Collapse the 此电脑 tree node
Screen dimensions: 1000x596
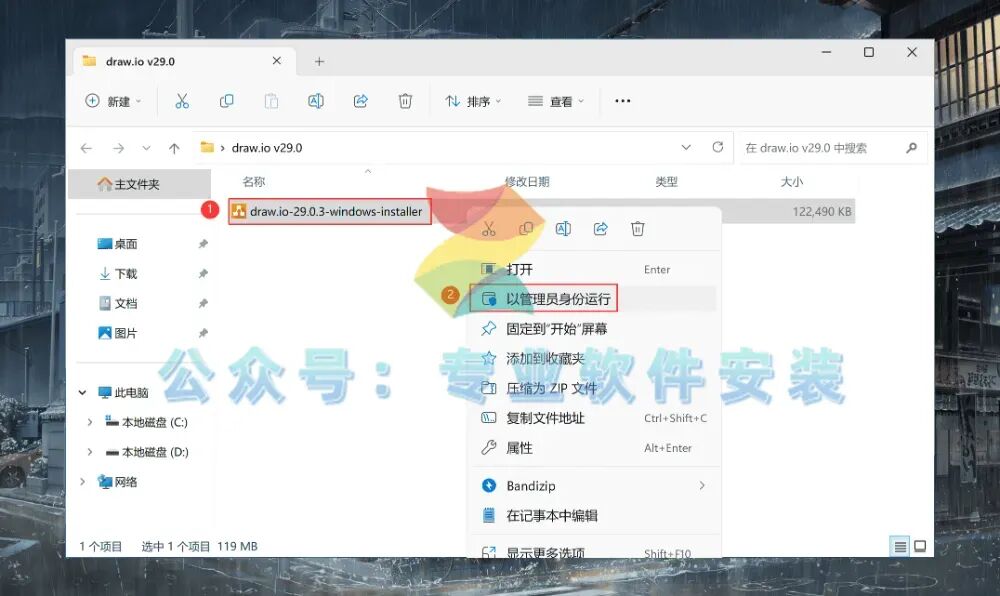pyautogui.click(x=82, y=393)
